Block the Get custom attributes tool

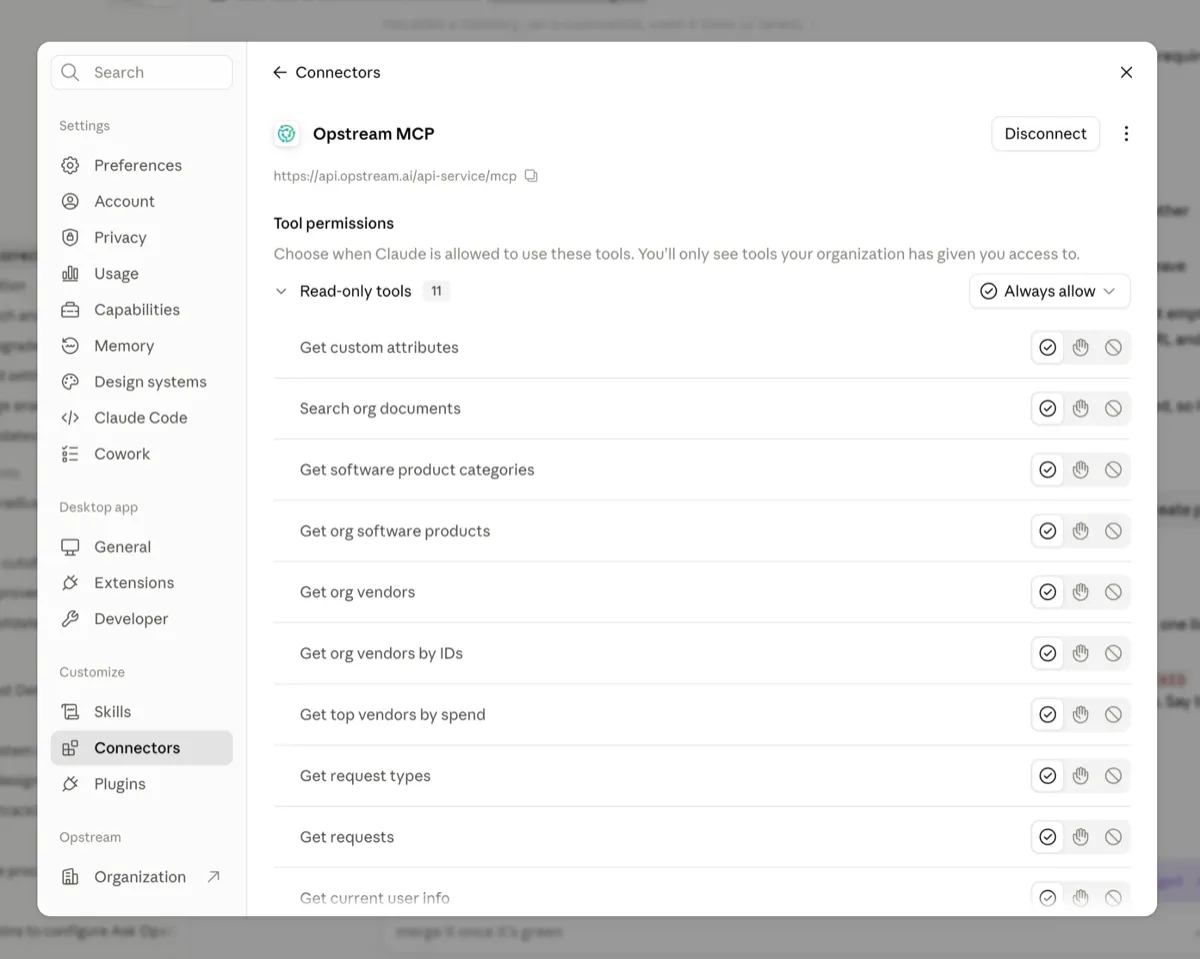(x=1113, y=347)
